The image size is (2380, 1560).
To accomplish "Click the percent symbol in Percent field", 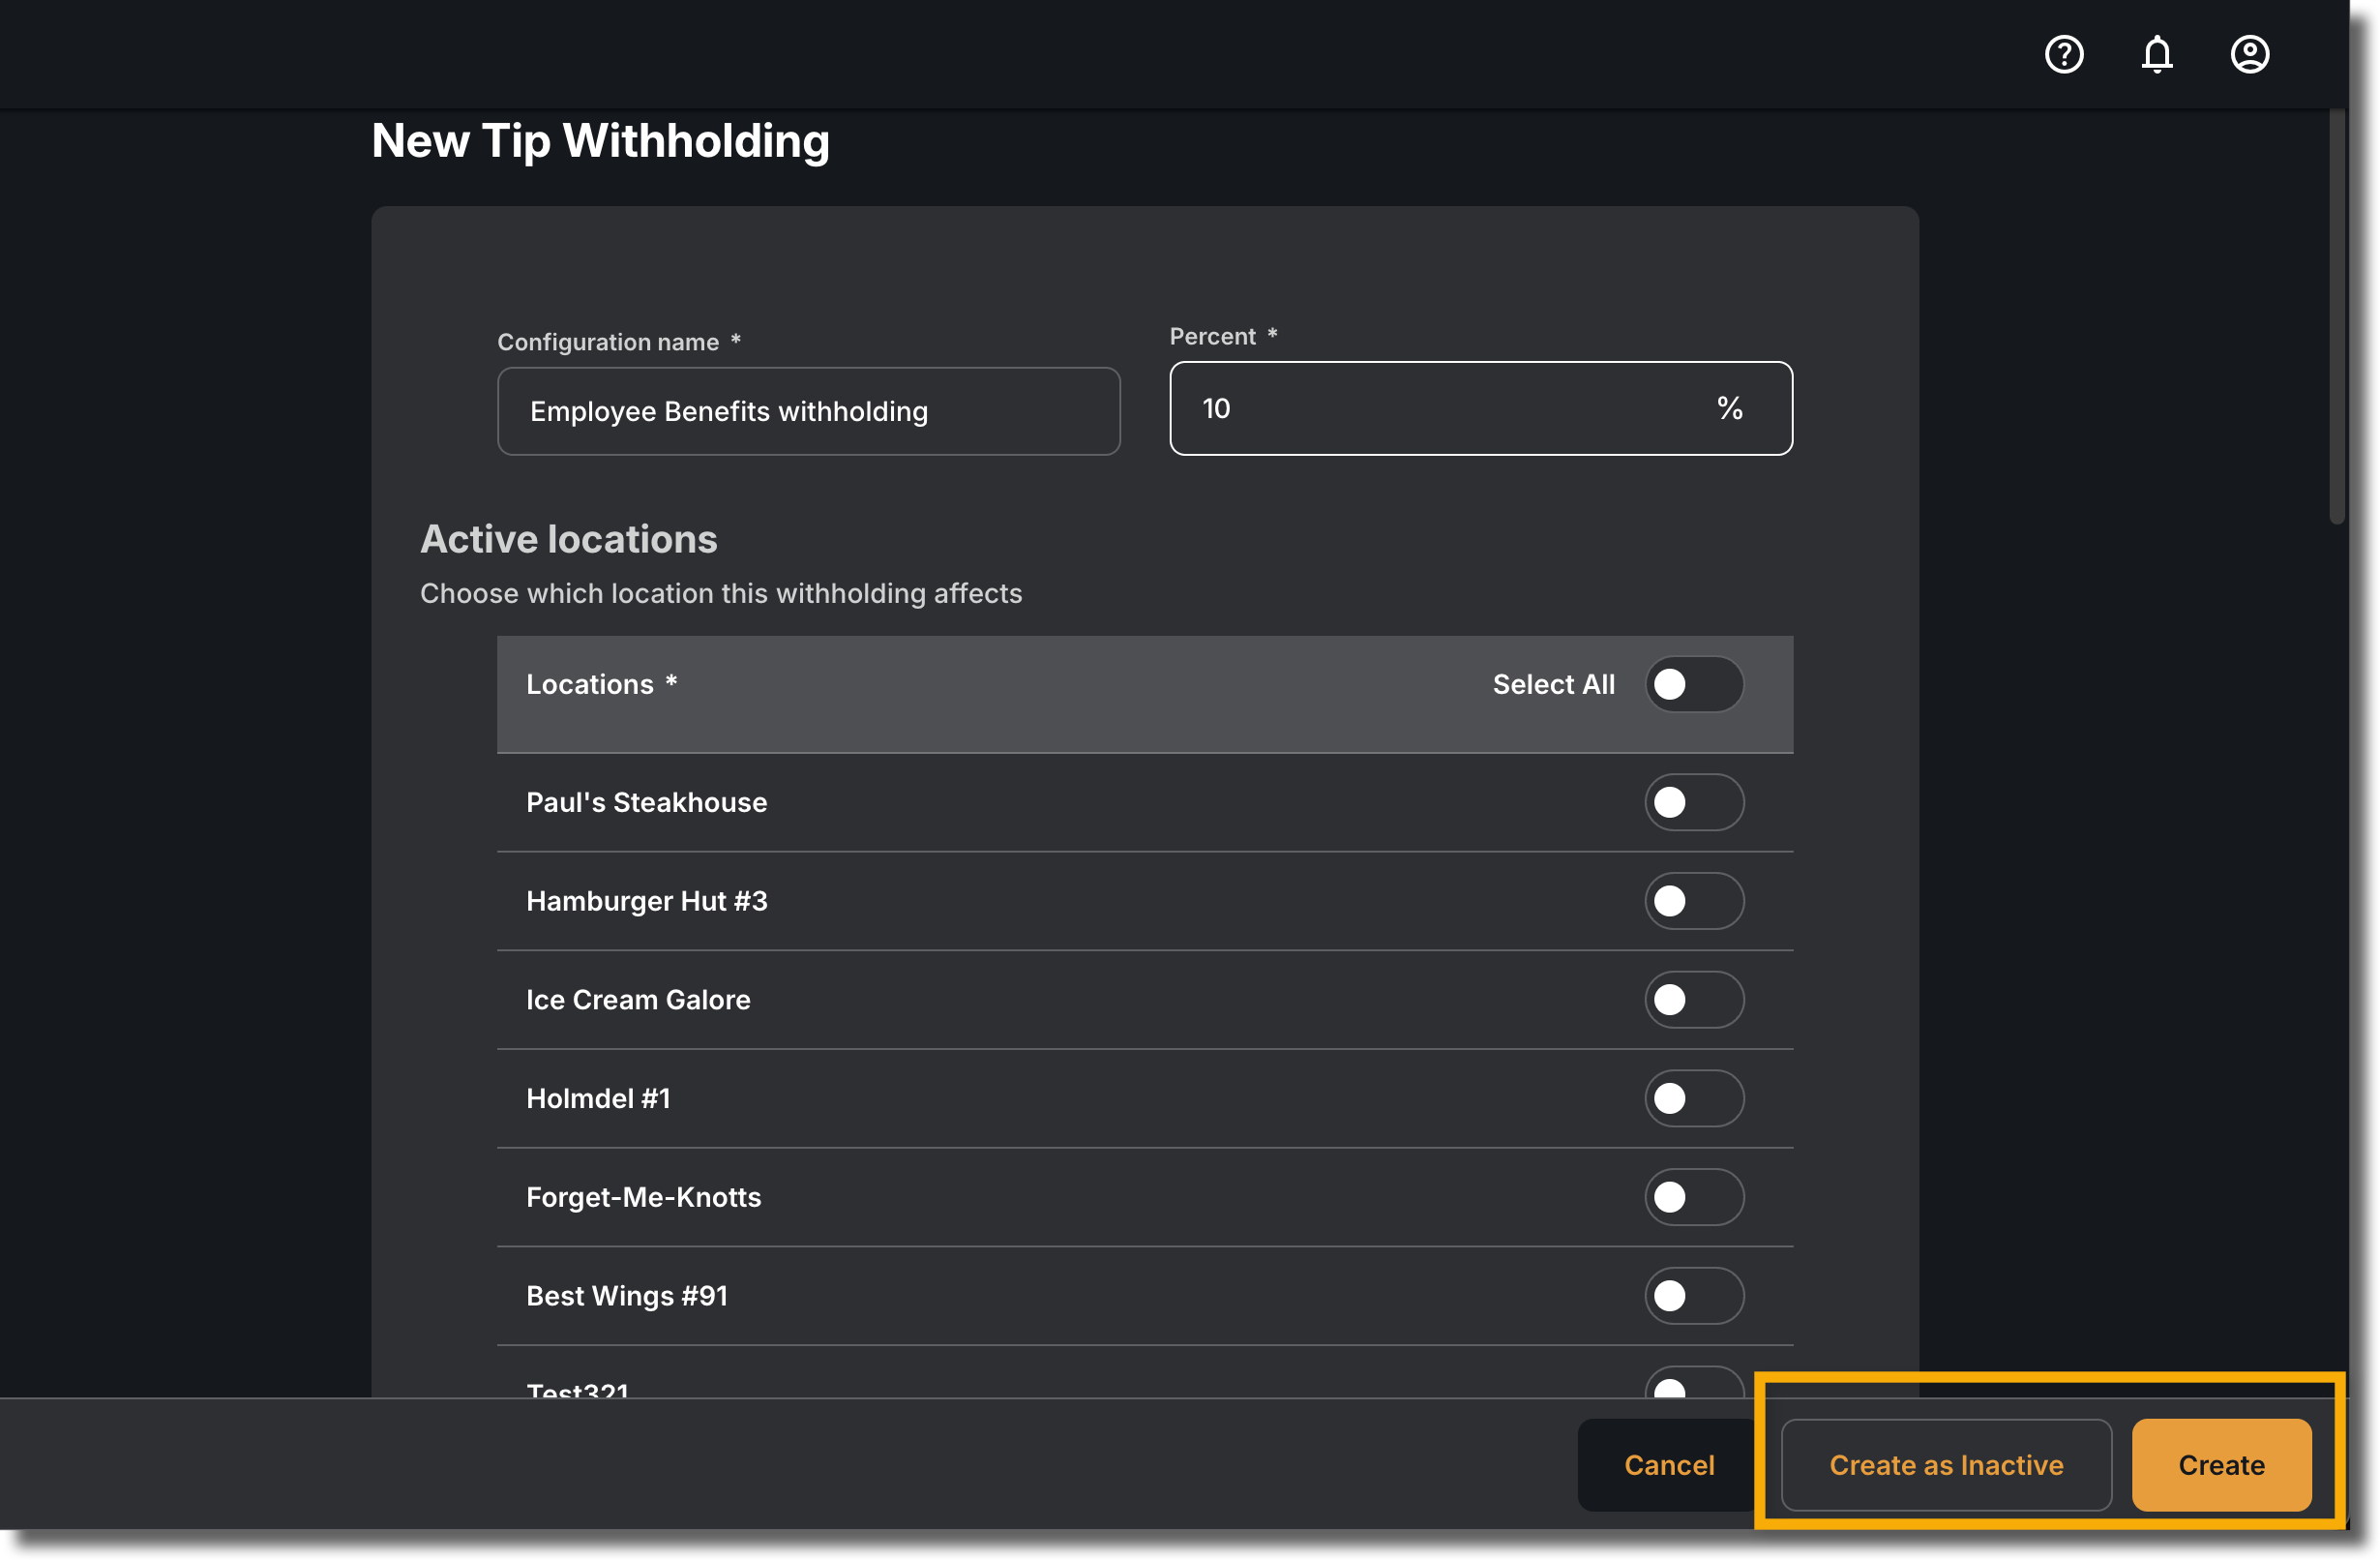I will (1729, 408).
